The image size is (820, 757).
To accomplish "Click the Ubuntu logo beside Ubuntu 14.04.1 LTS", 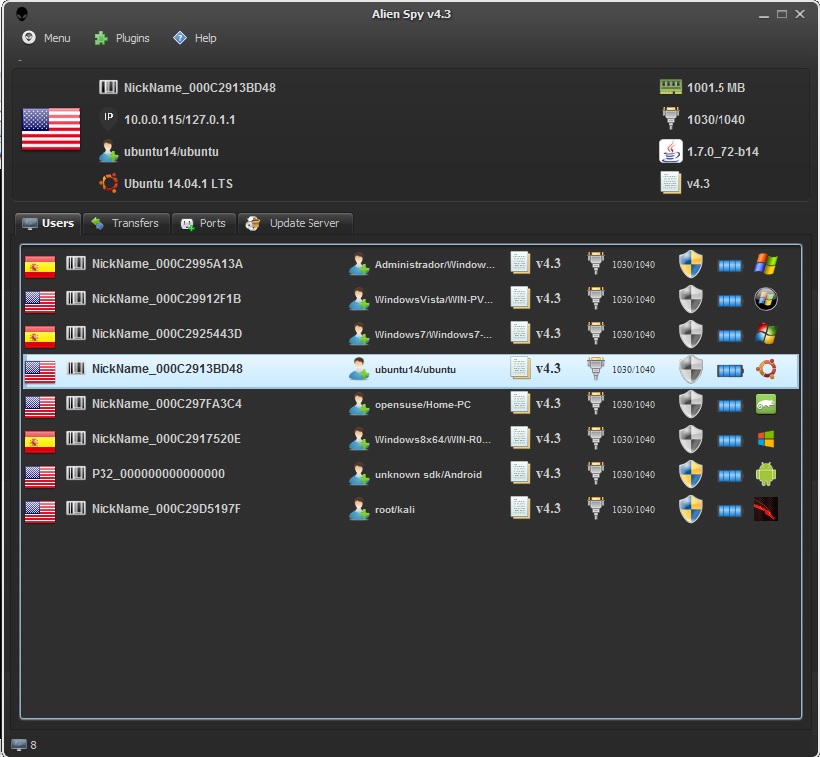I will (x=108, y=183).
